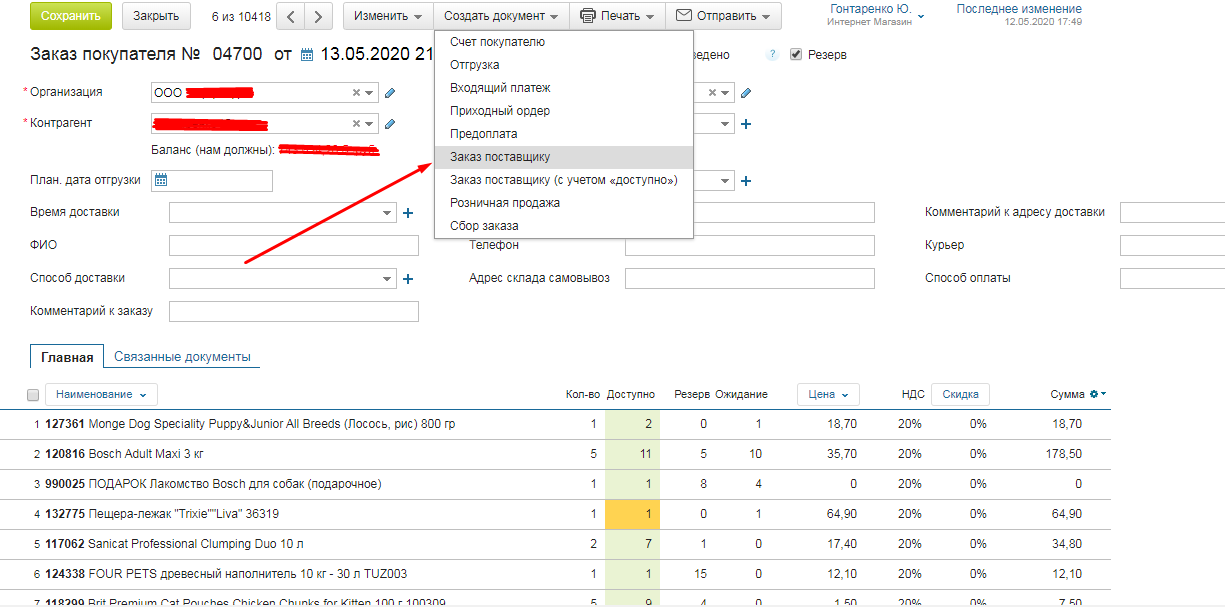
Task: Go to next document arrow
Action: click(x=319, y=16)
